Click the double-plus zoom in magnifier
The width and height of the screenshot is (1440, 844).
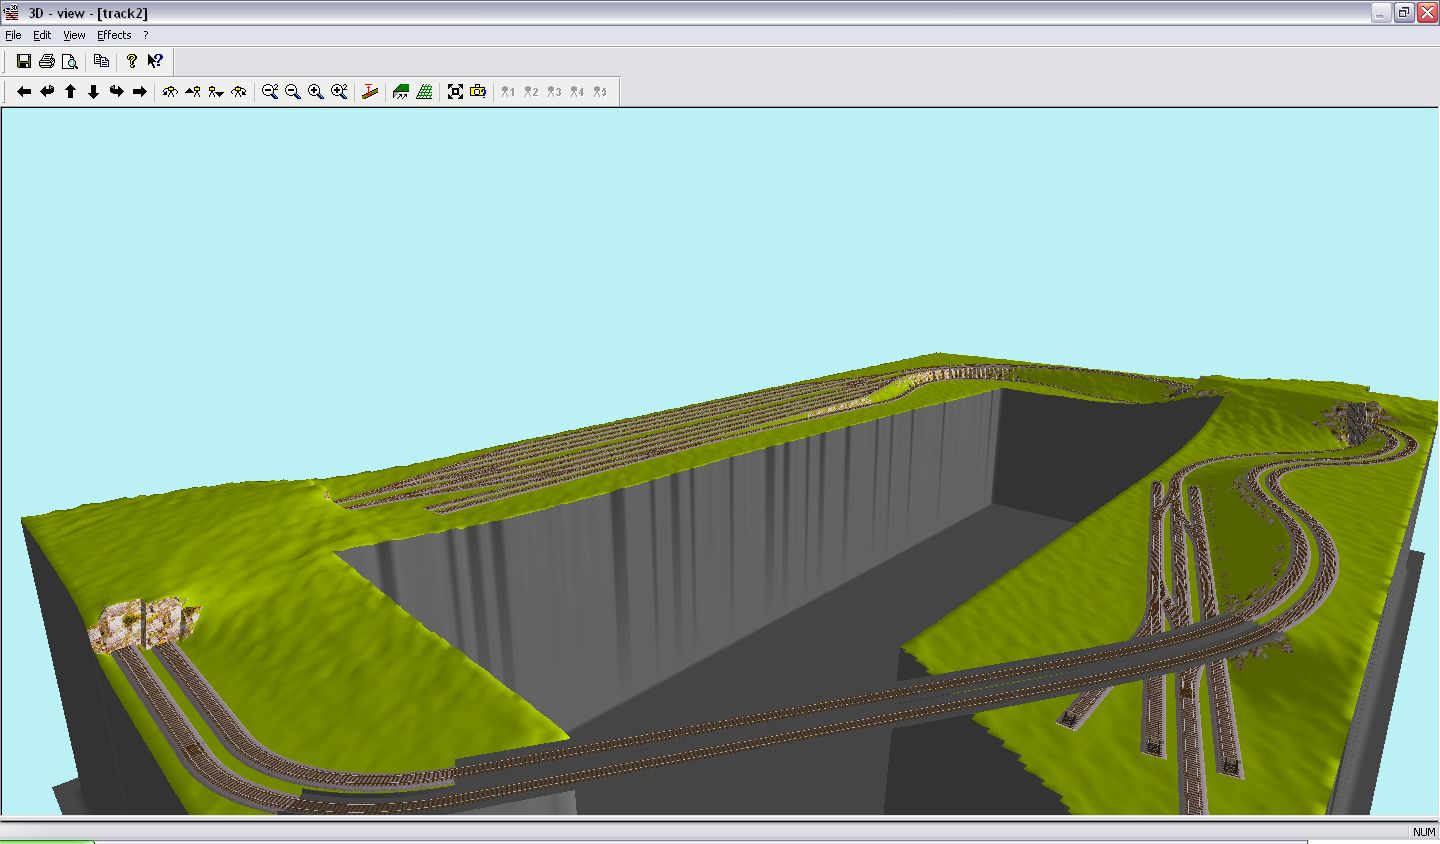click(339, 92)
